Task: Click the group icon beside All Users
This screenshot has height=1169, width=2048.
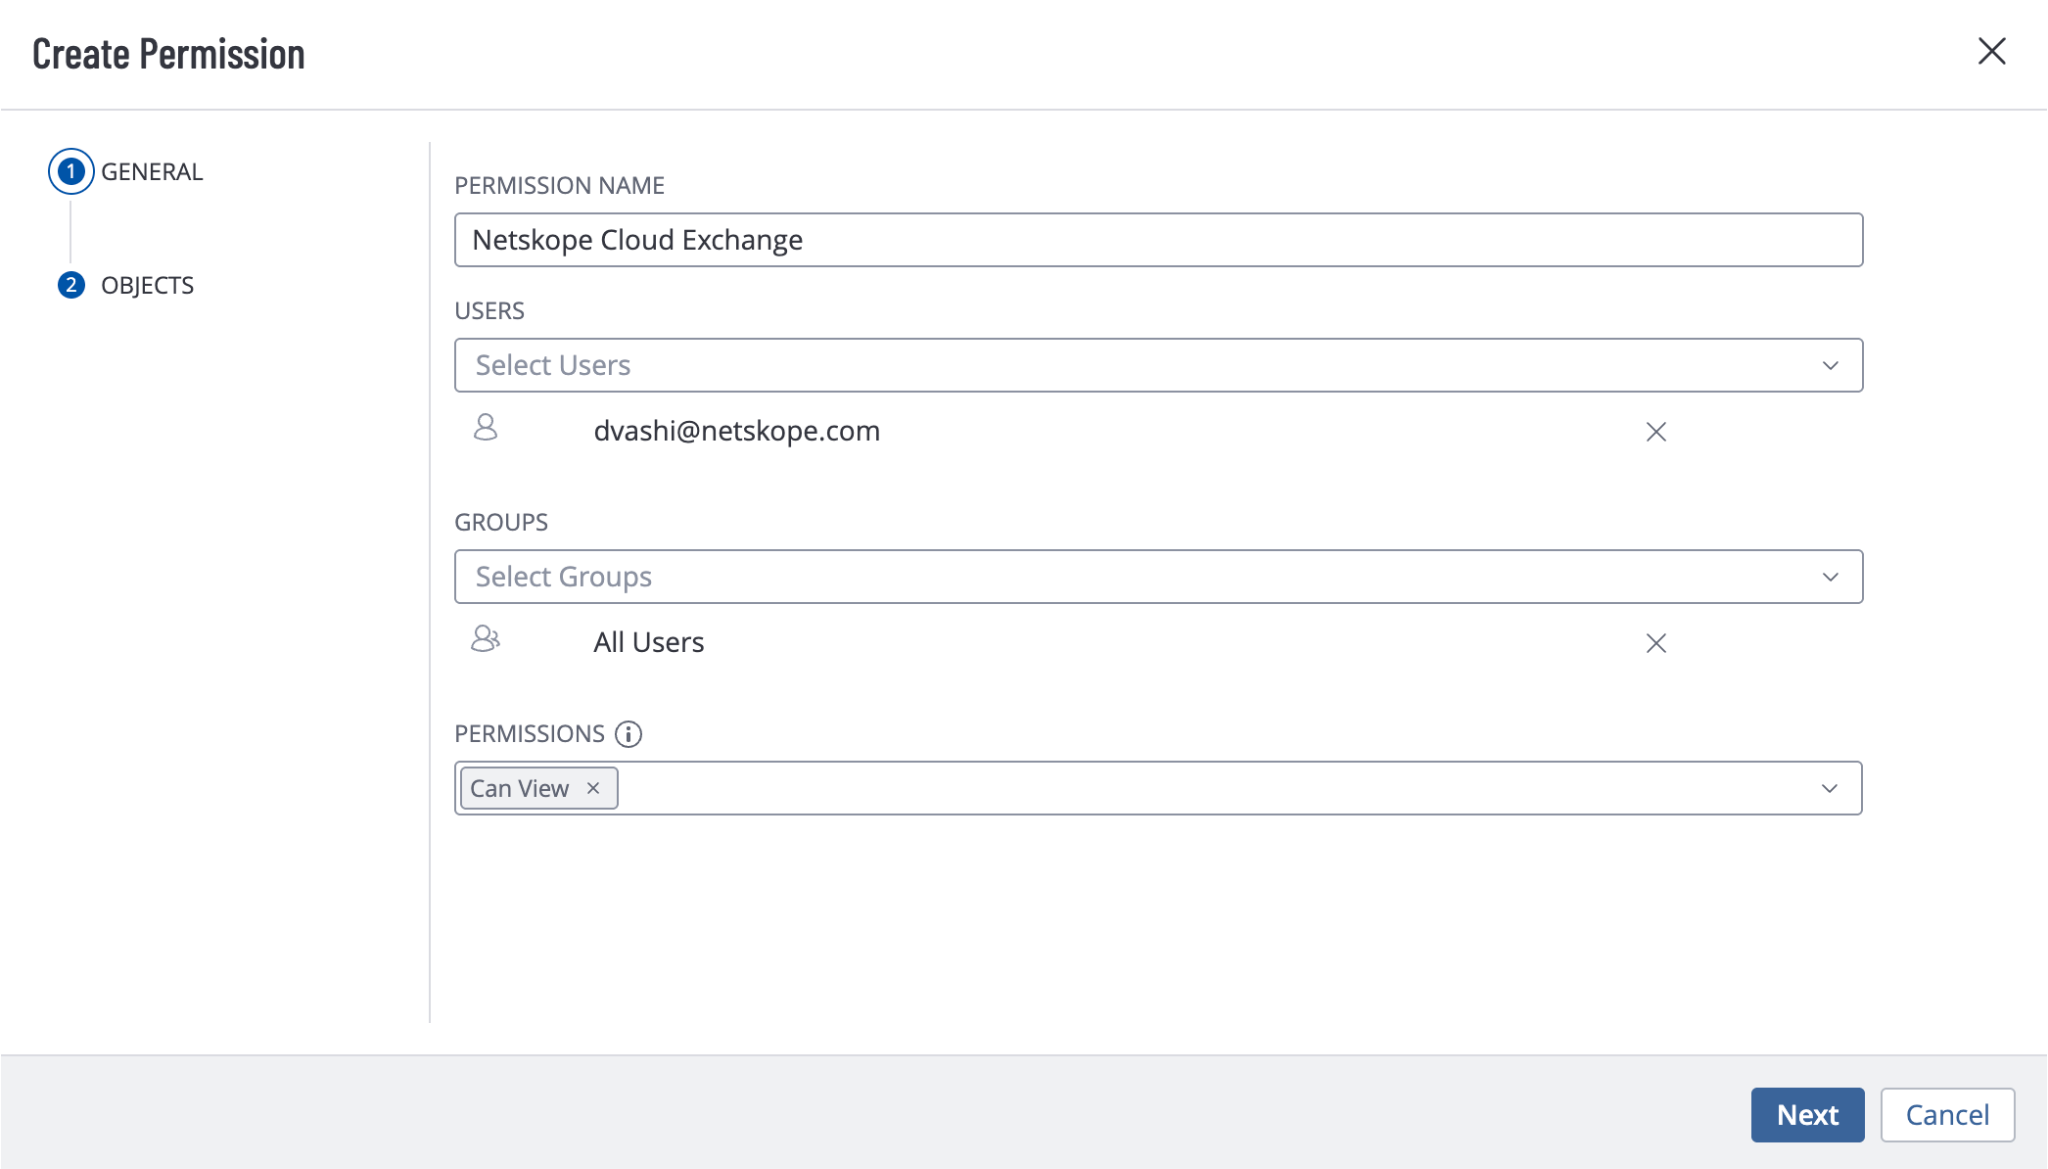Action: [486, 639]
